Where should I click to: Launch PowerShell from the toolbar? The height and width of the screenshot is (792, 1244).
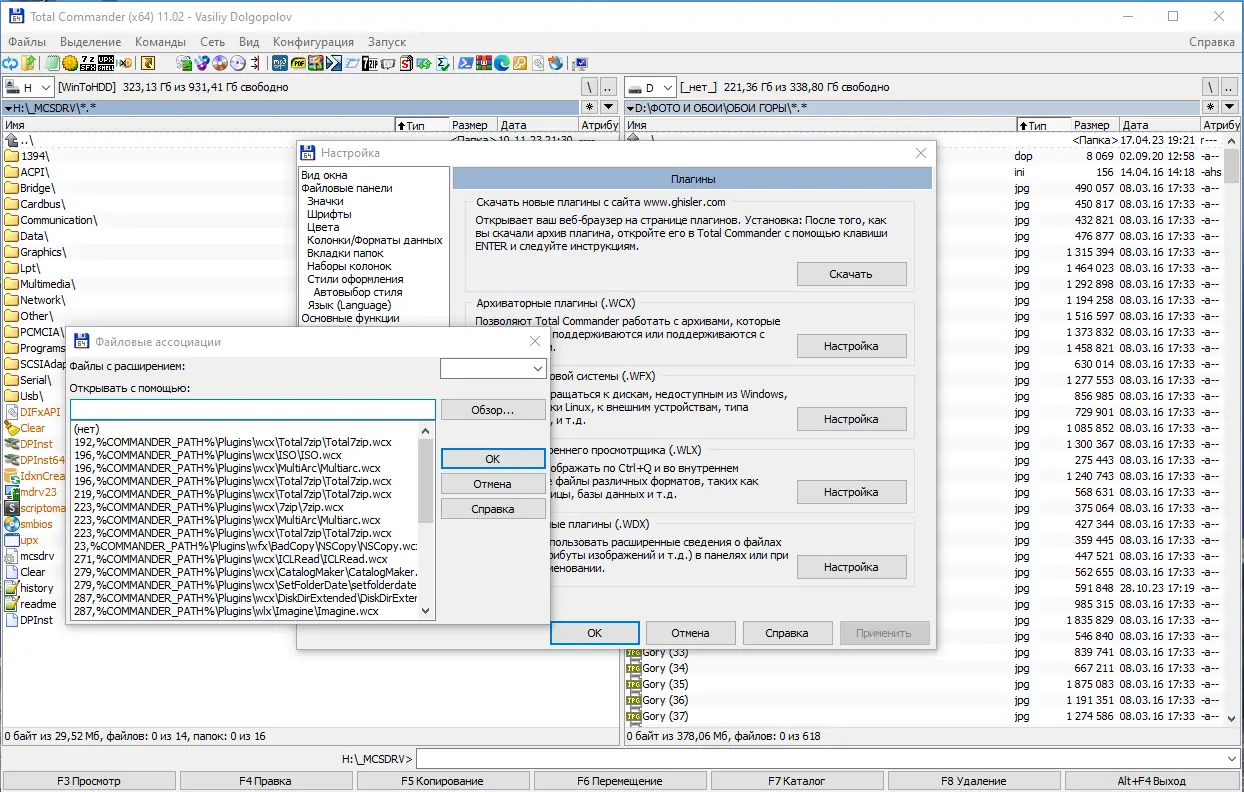click(x=466, y=63)
